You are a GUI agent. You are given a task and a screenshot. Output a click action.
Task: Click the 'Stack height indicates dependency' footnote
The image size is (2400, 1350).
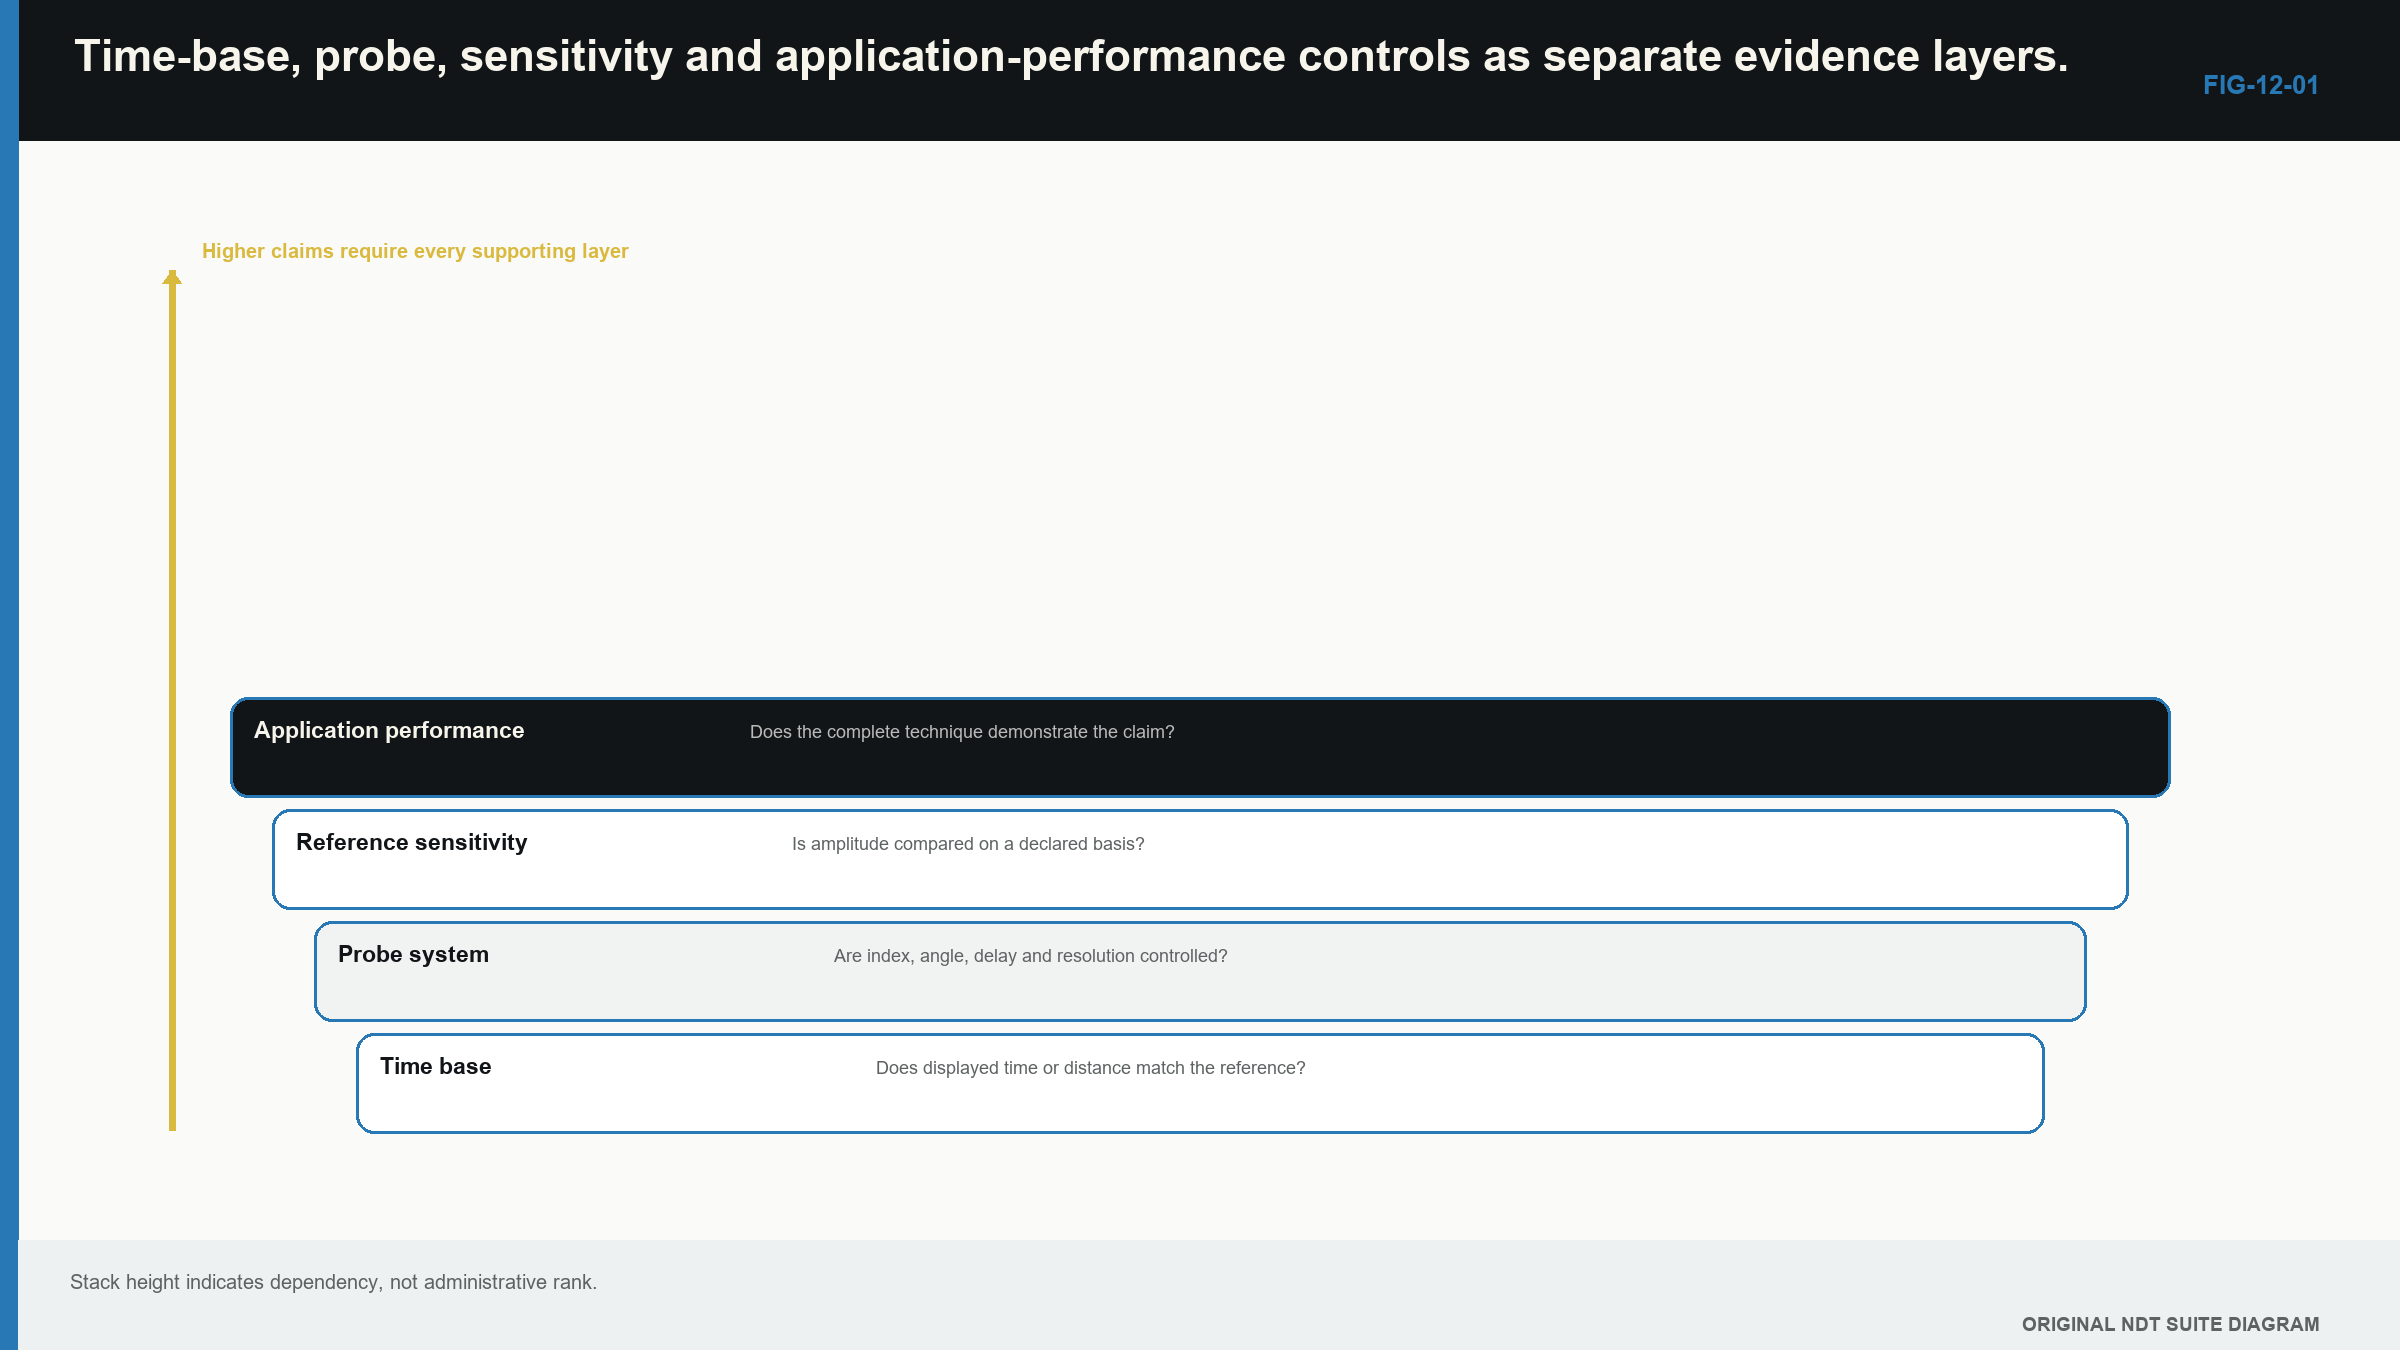pos(333,1282)
